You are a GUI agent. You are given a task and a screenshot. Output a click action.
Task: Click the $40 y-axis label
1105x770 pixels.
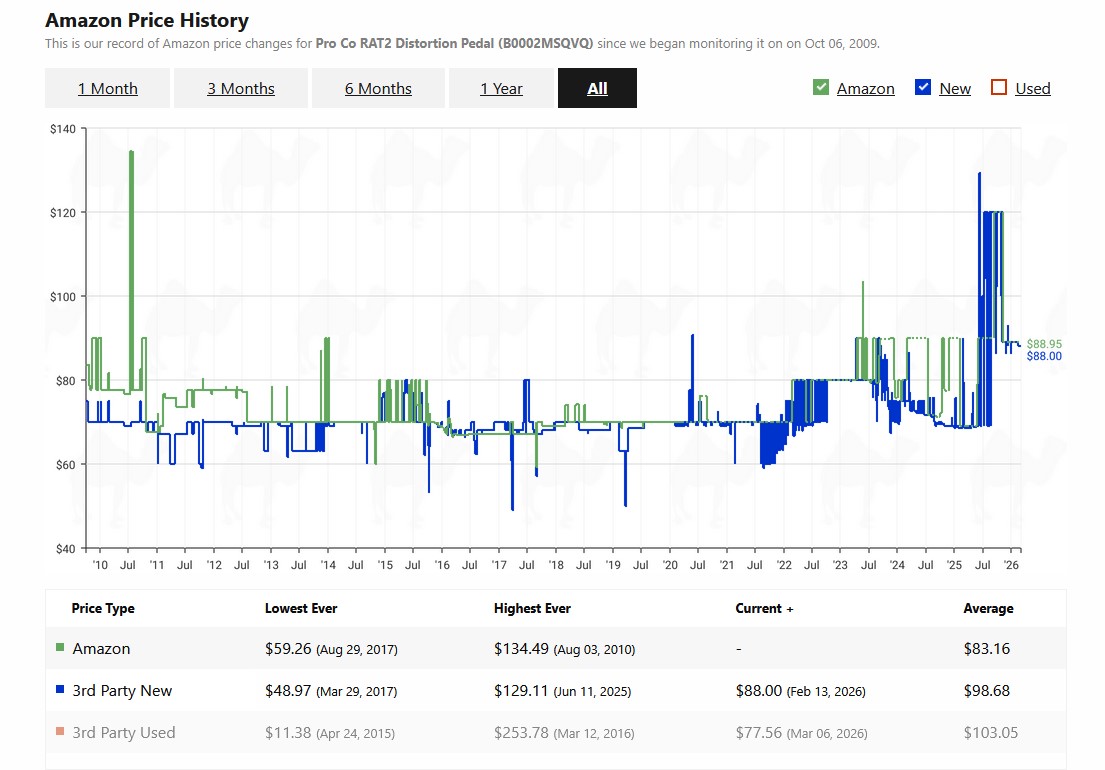[x=66, y=549]
